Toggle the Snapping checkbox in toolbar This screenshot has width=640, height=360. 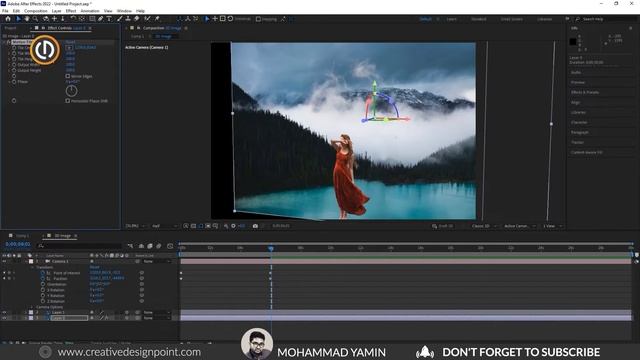point(258,19)
